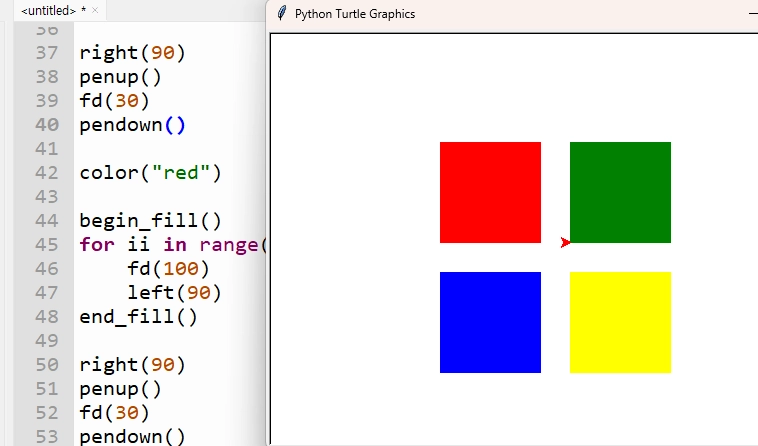Click the Python Turtle Graphics title bar

click(x=512, y=14)
